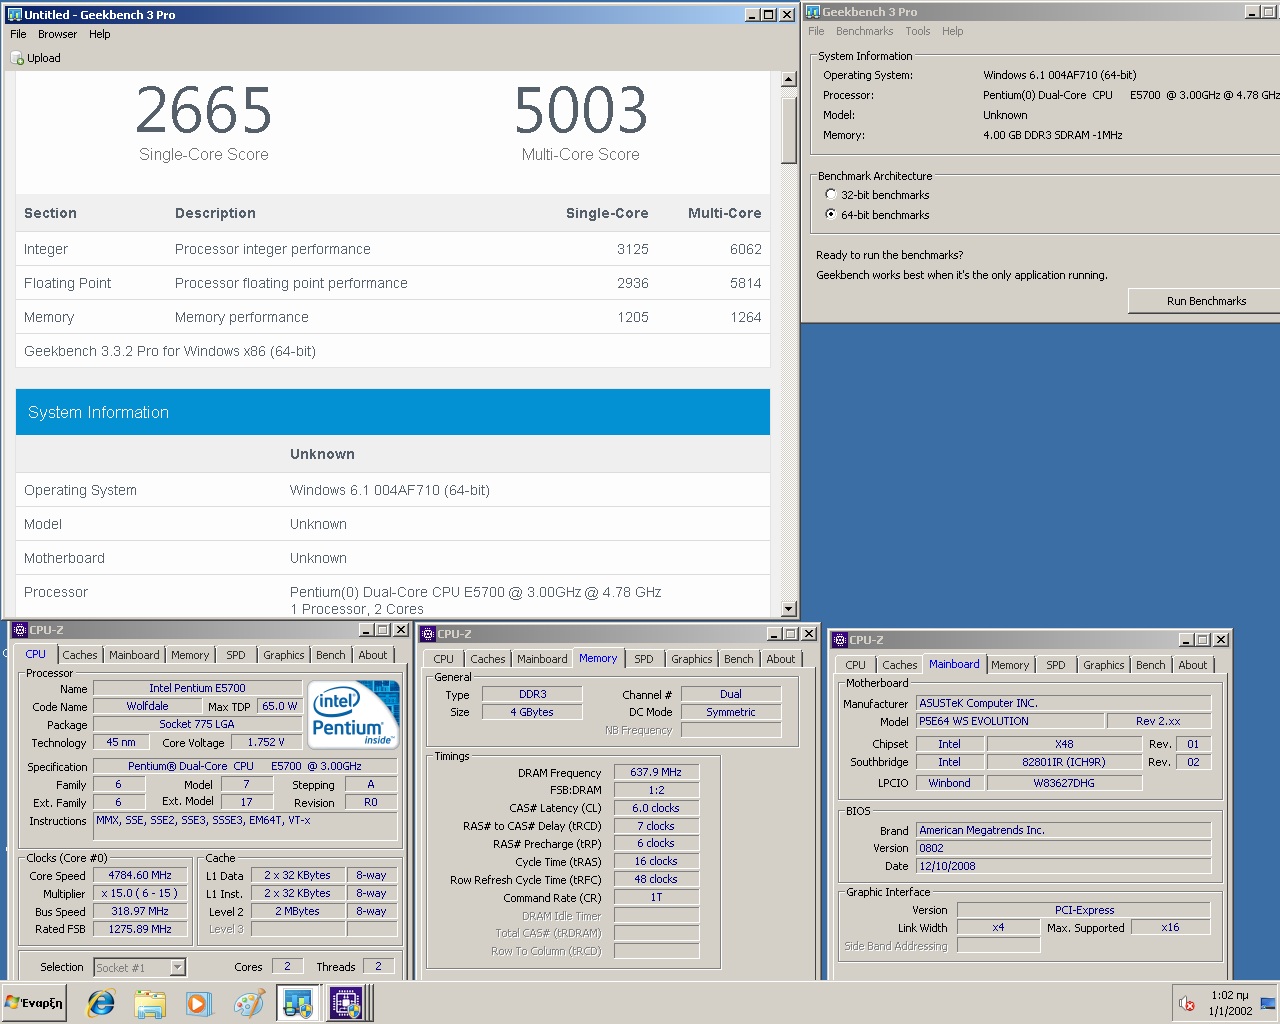Open About tab in Mainboard CPU-Z window
The height and width of the screenshot is (1024, 1280).
[x=1193, y=665]
